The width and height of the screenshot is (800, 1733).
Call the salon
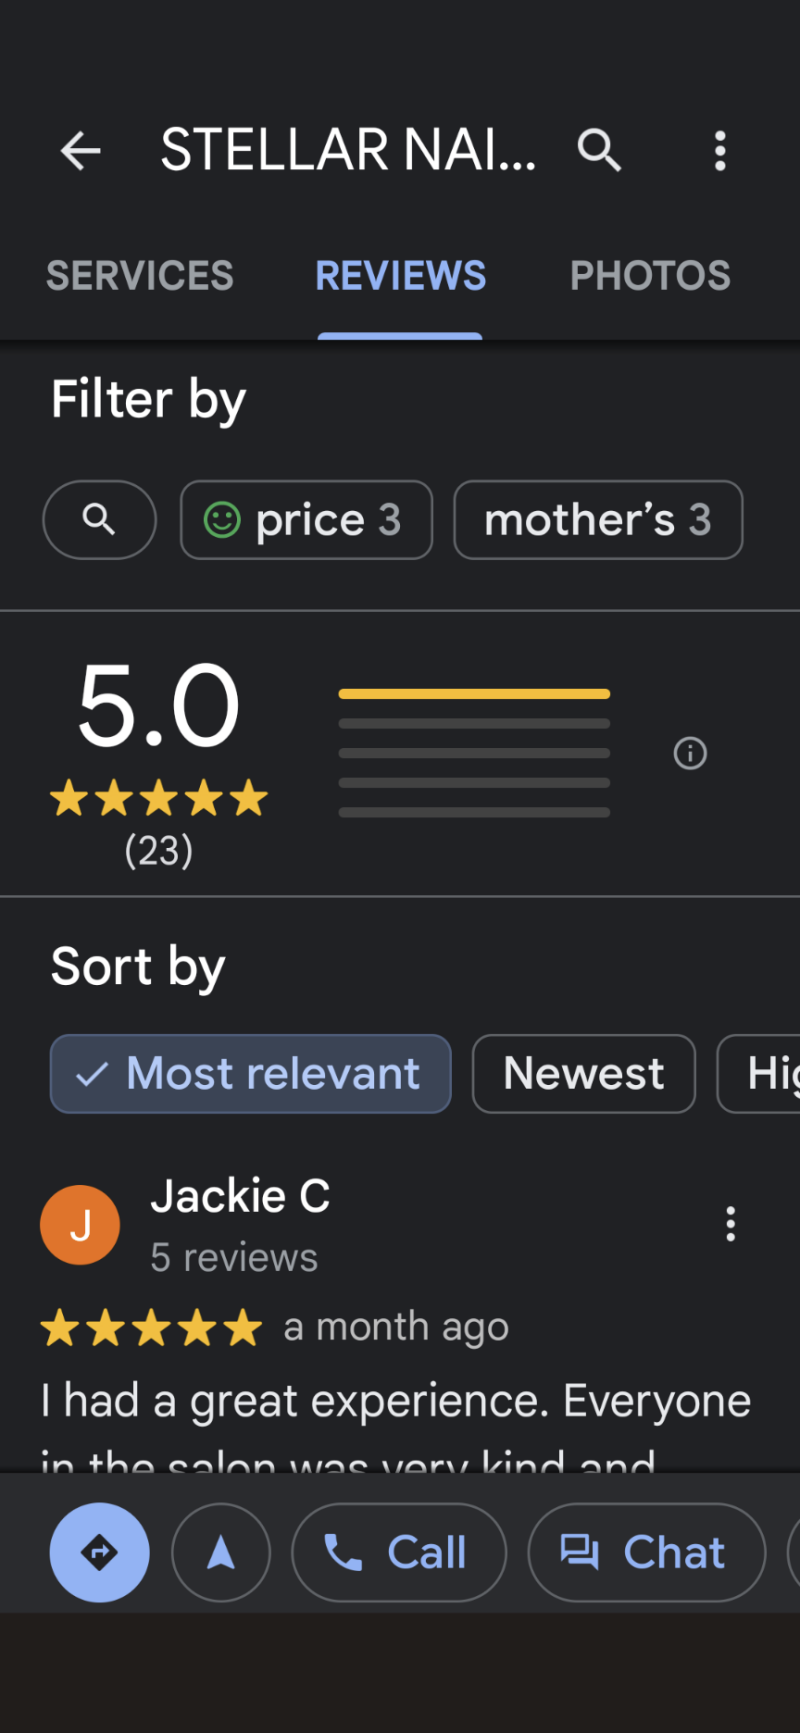pos(398,1553)
